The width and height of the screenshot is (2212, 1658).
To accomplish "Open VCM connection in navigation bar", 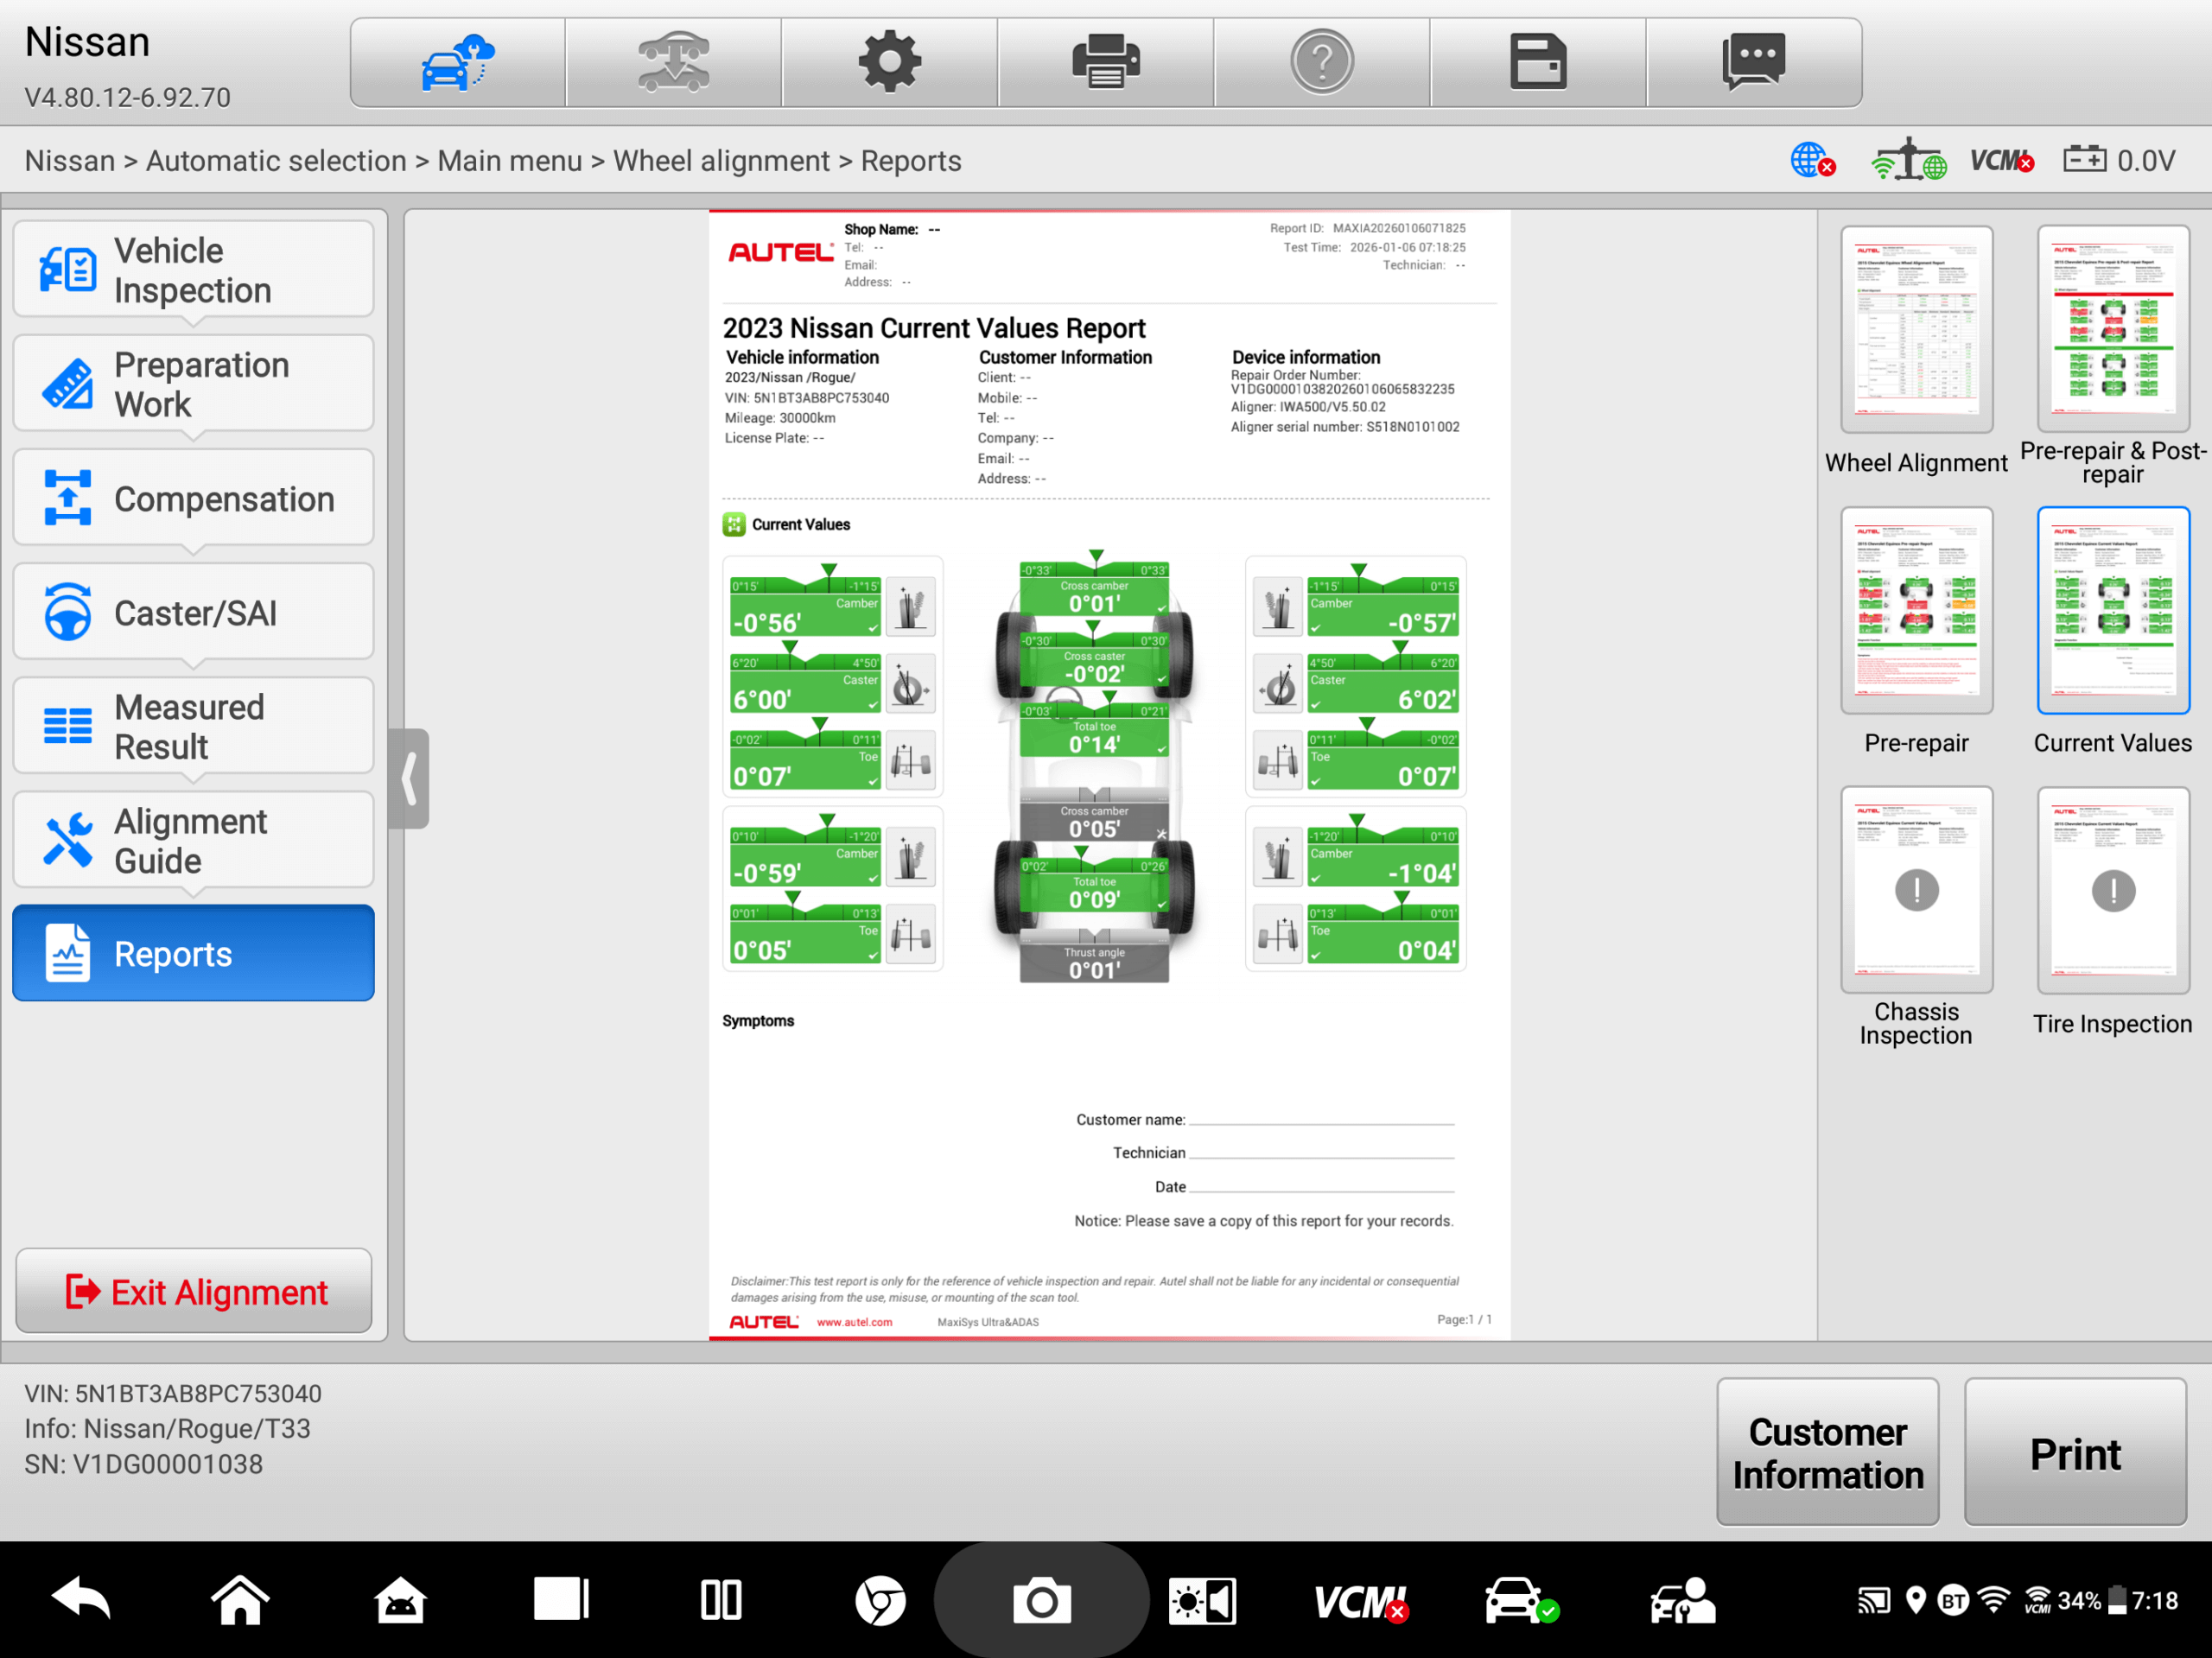I will [x=1361, y=1602].
